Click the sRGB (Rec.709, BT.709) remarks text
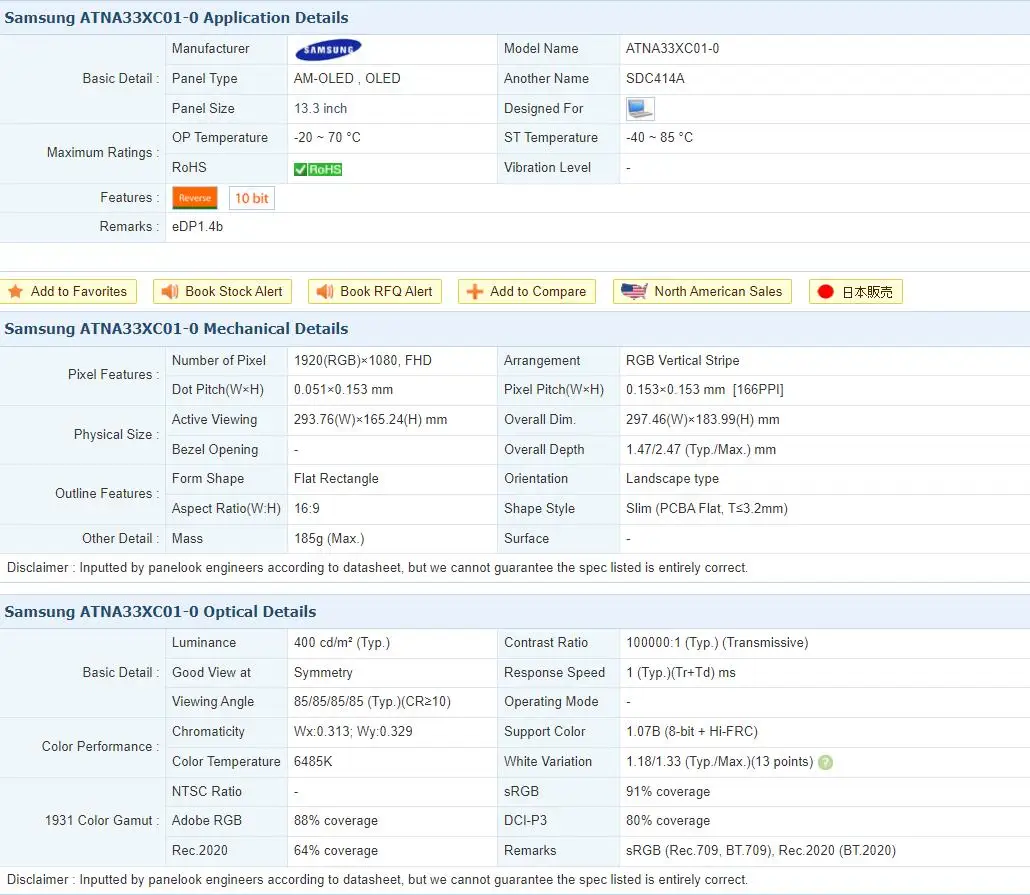This screenshot has height=895, width=1030. pos(761,850)
